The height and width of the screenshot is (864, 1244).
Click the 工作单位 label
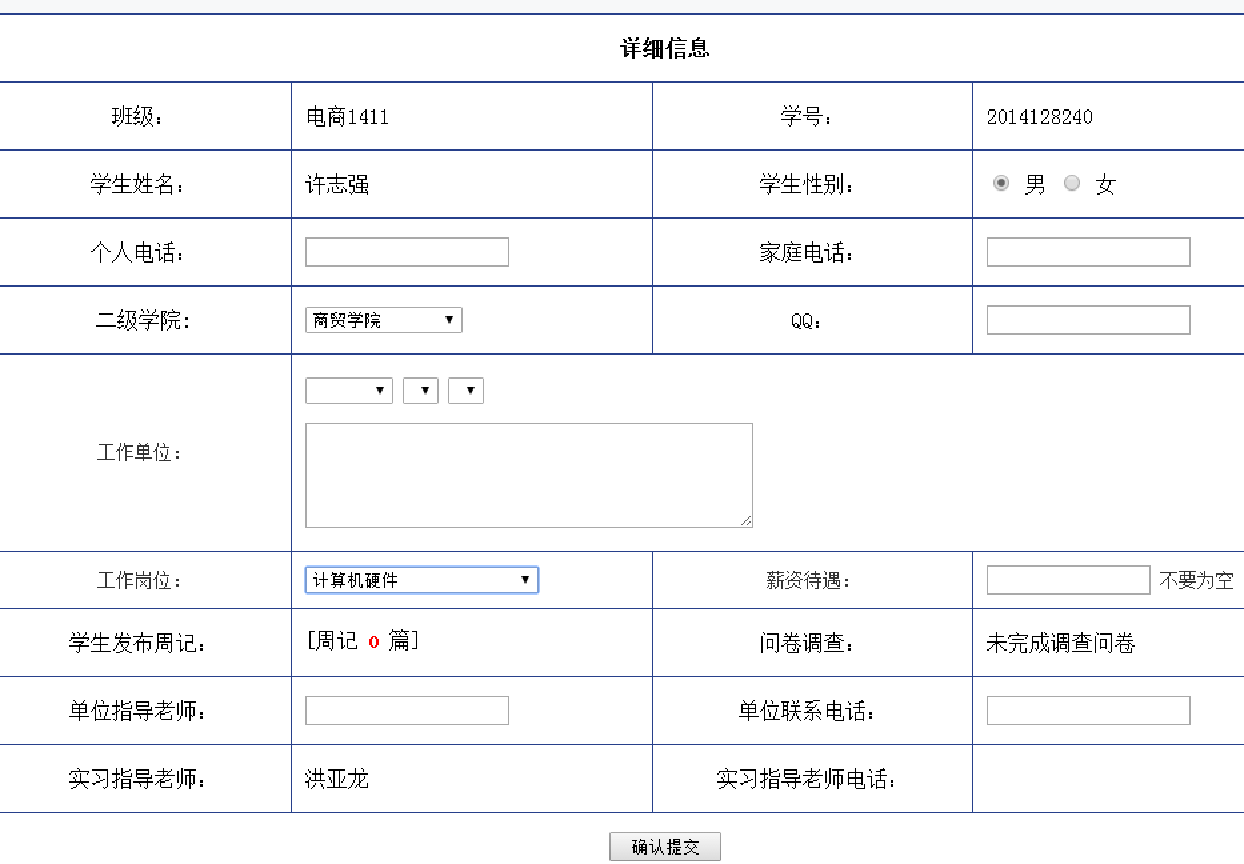(x=139, y=453)
